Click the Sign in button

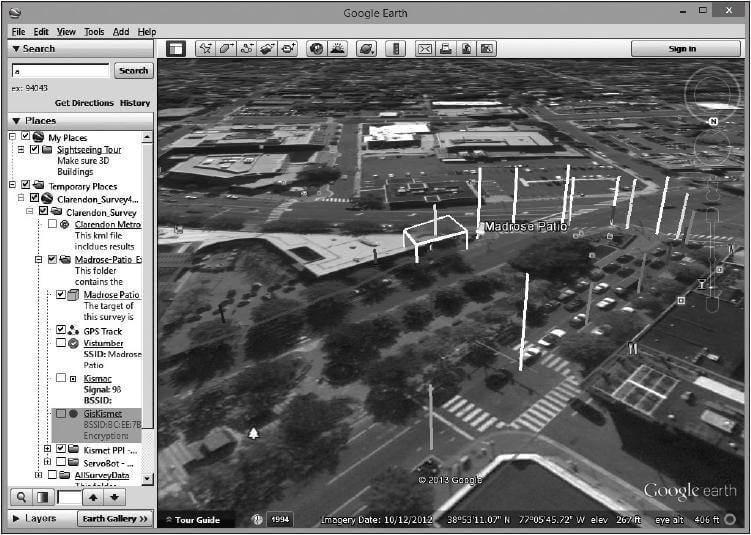682,48
